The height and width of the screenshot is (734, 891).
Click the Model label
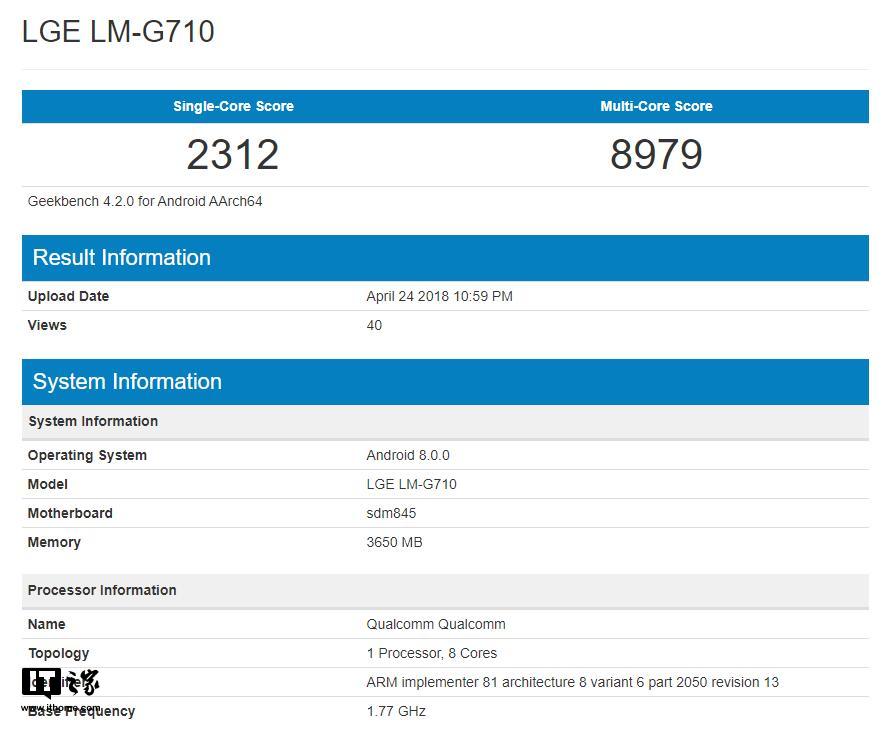48,484
